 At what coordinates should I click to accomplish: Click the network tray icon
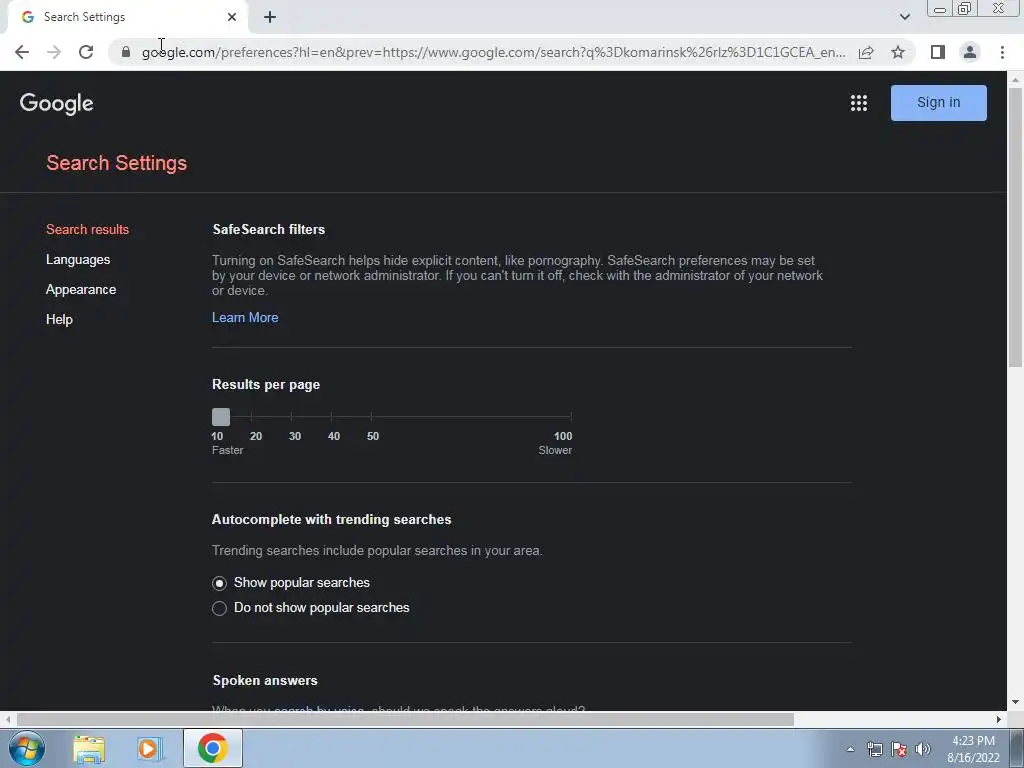[874, 749]
